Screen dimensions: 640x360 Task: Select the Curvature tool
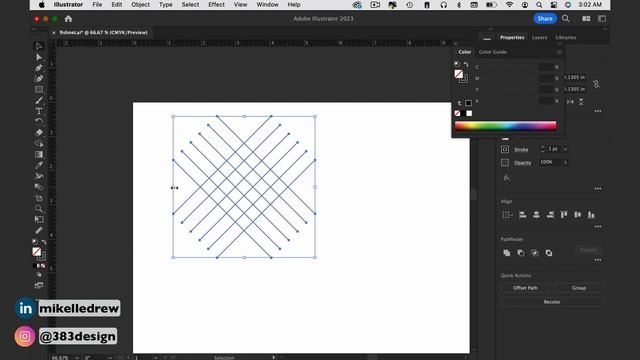(x=39, y=78)
